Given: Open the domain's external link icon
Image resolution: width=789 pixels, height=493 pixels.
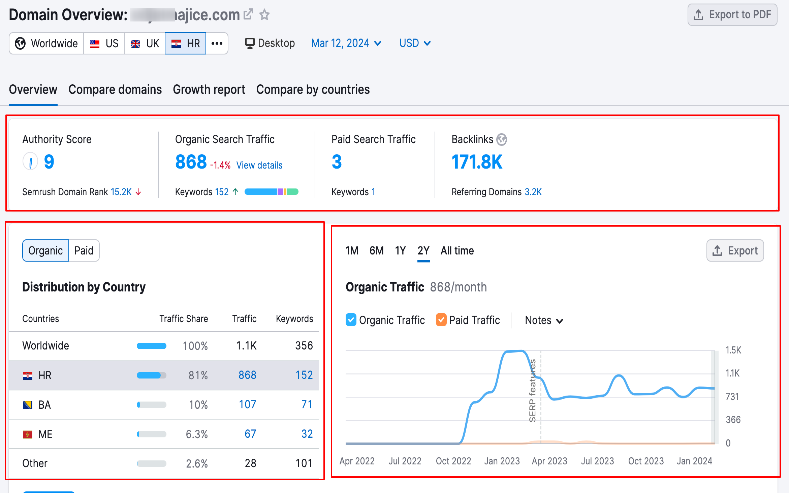Looking at the screenshot, I should 248,14.
